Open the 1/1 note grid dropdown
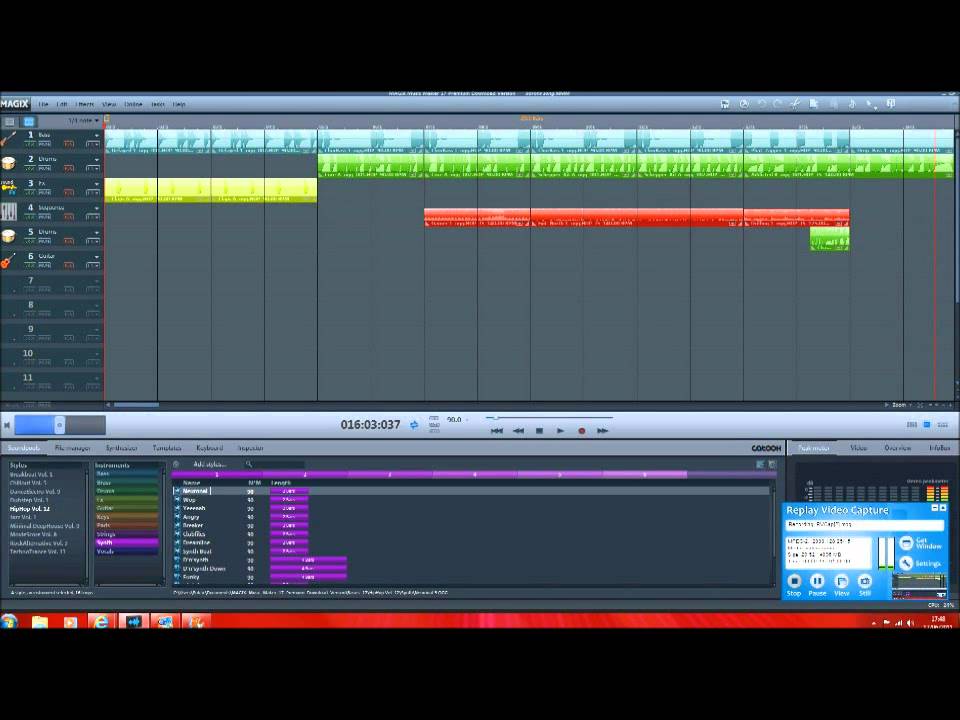 pos(84,121)
